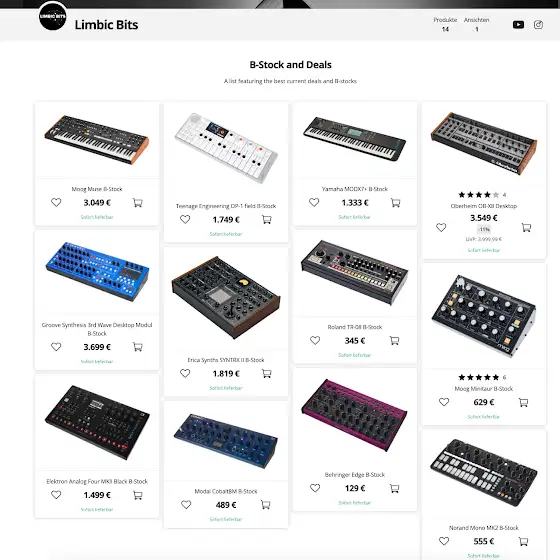Image resolution: width=560 pixels, height=560 pixels.
Task: Add Roland TR-08 B-Stock to cart
Action: click(x=394, y=341)
